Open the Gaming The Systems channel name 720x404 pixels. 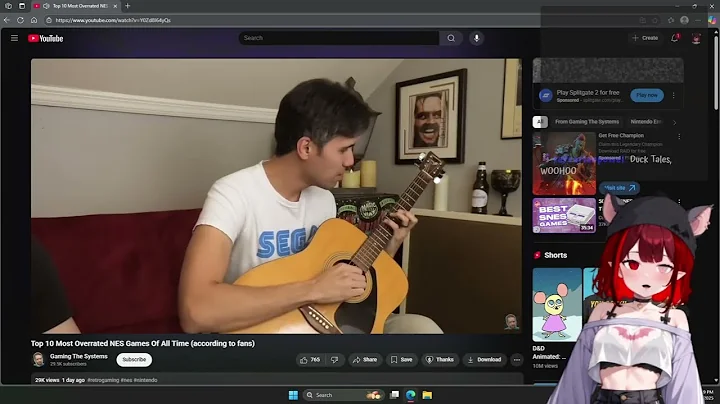(79, 356)
